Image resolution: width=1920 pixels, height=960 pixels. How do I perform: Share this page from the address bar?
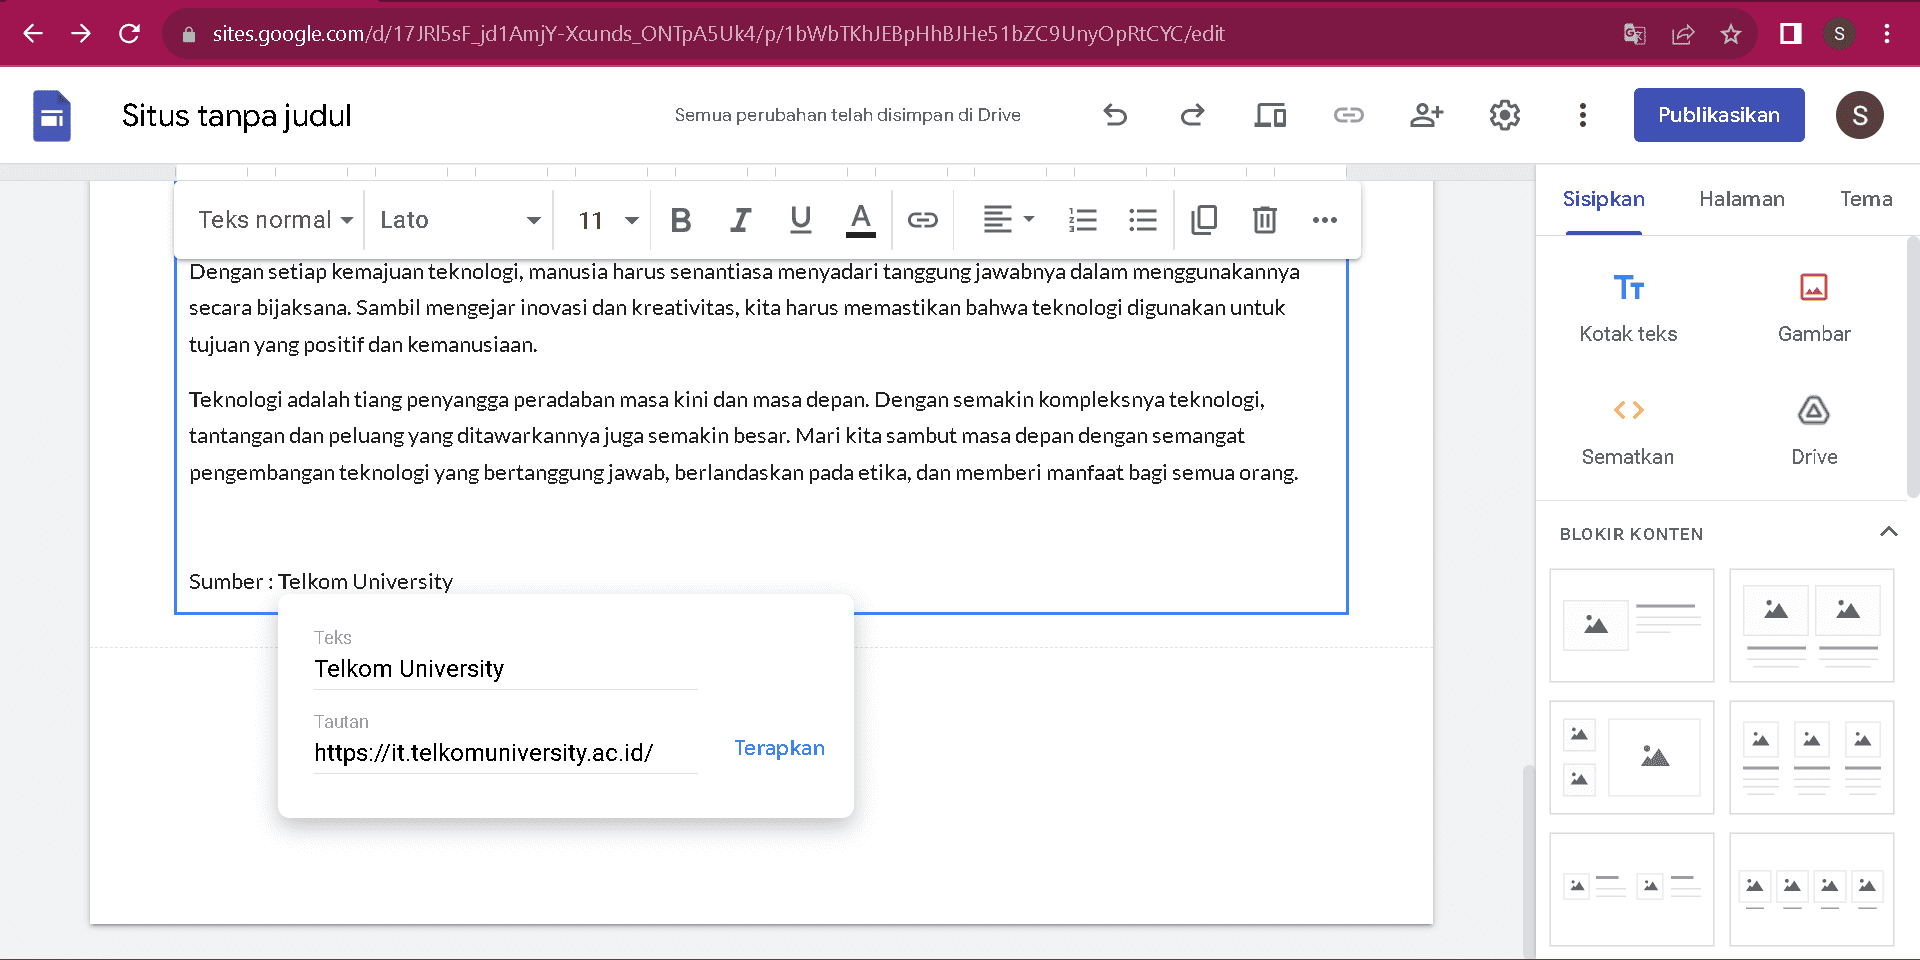[x=1683, y=34]
